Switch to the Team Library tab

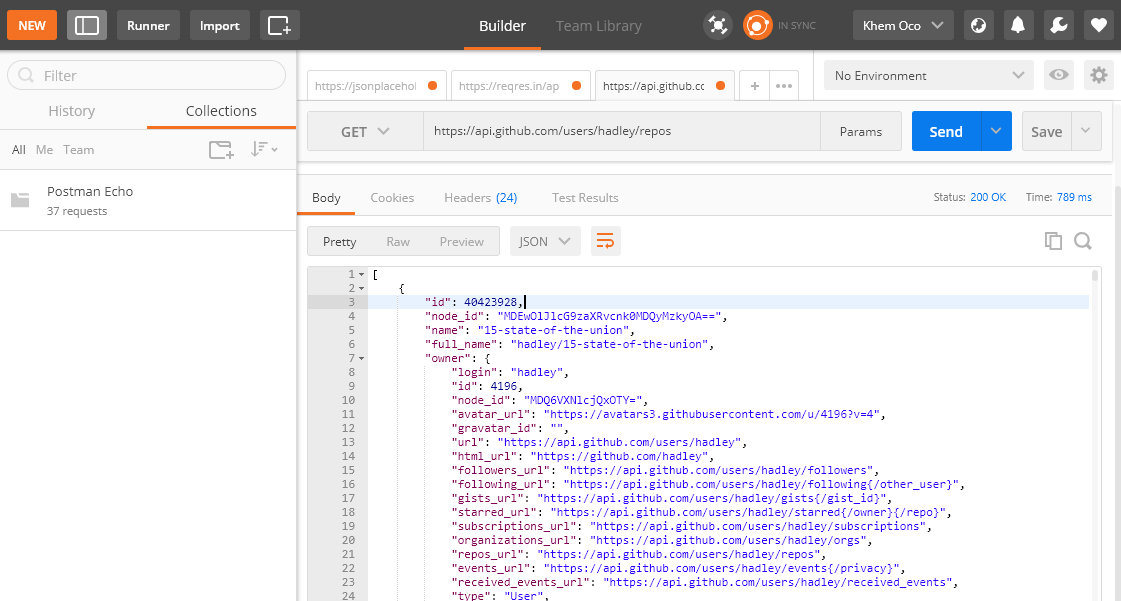[x=598, y=26]
